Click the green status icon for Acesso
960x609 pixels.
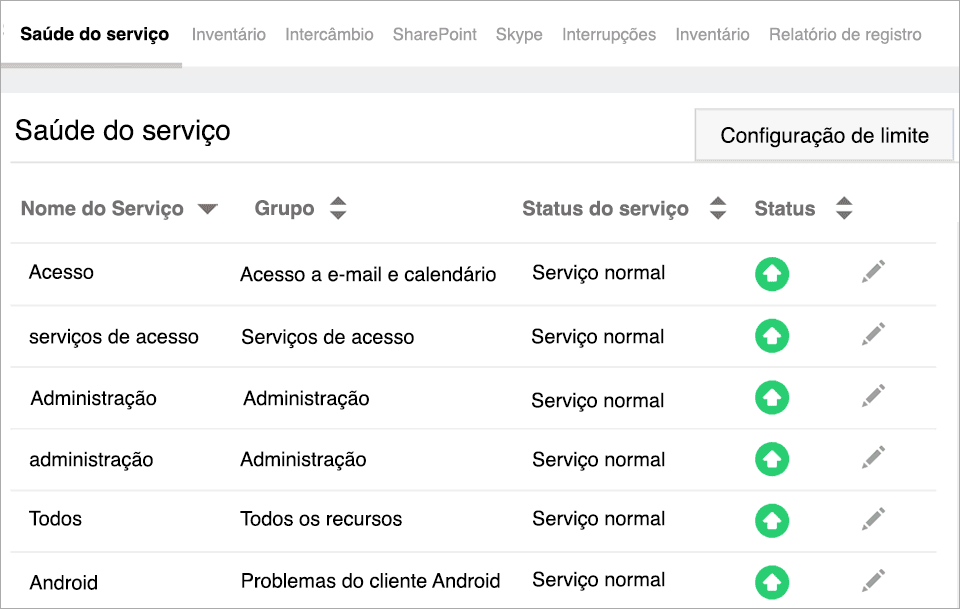tap(771, 272)
